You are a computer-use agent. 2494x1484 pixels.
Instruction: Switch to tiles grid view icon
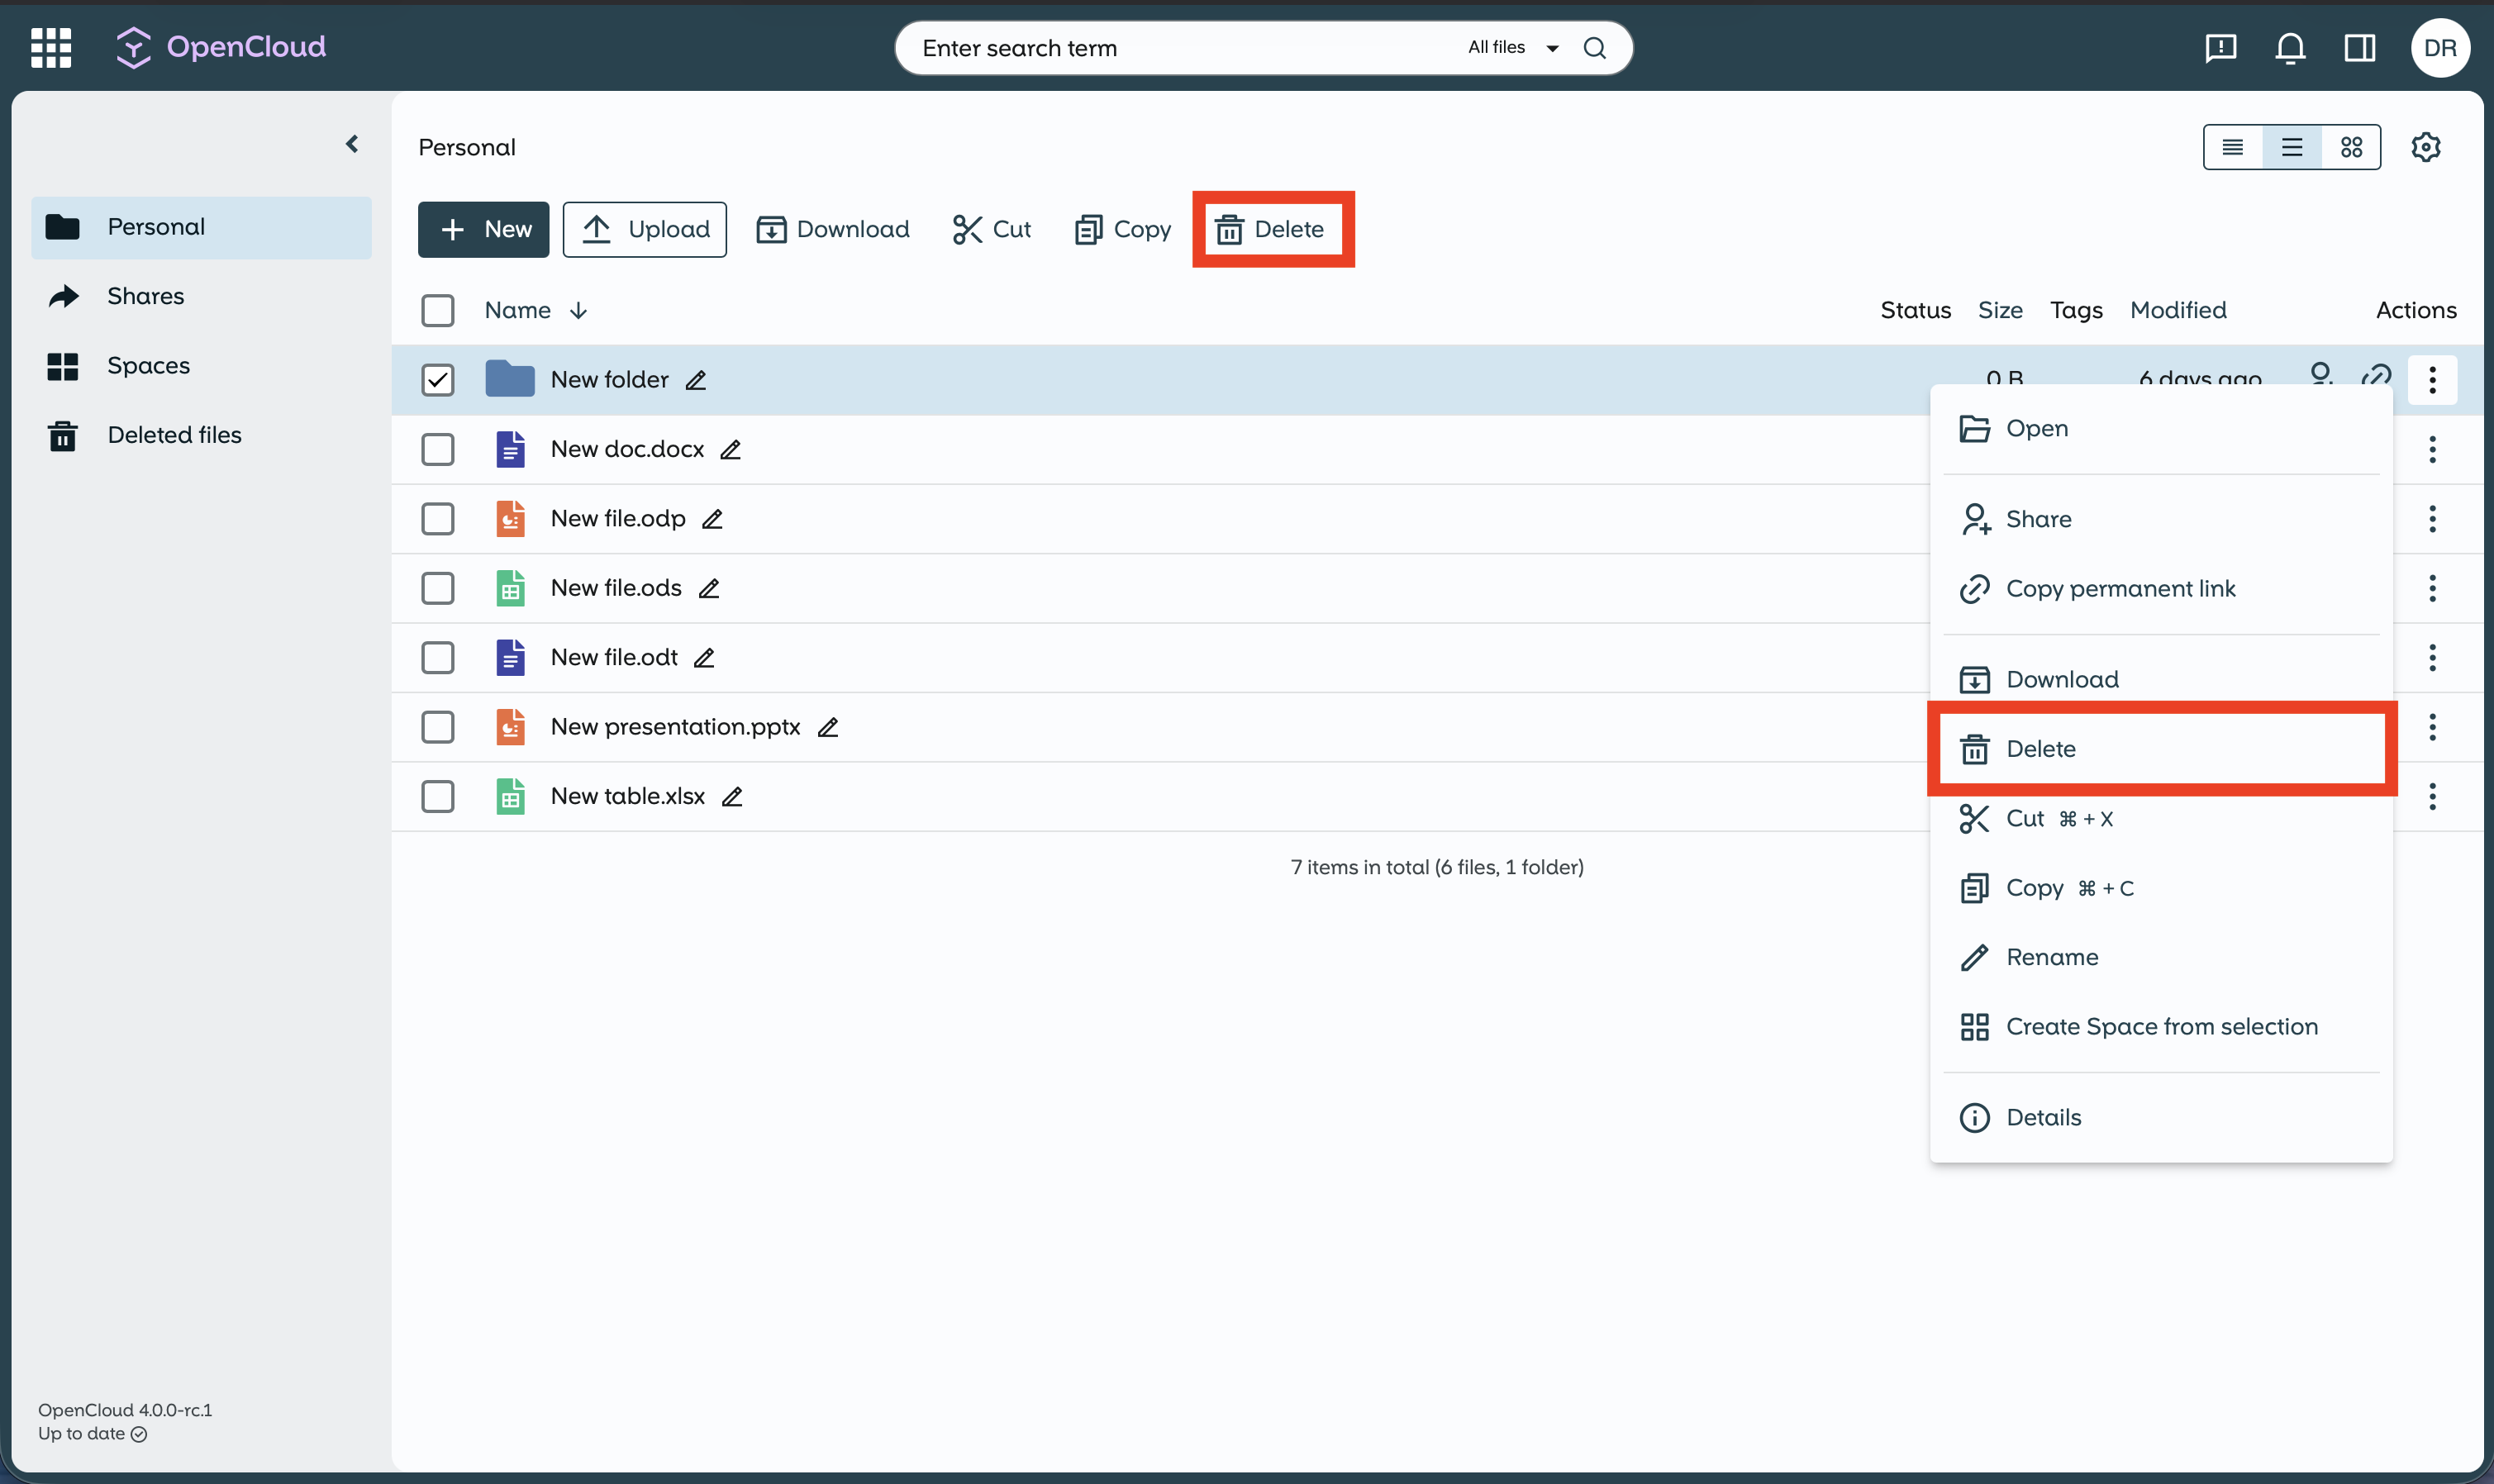2351,147
